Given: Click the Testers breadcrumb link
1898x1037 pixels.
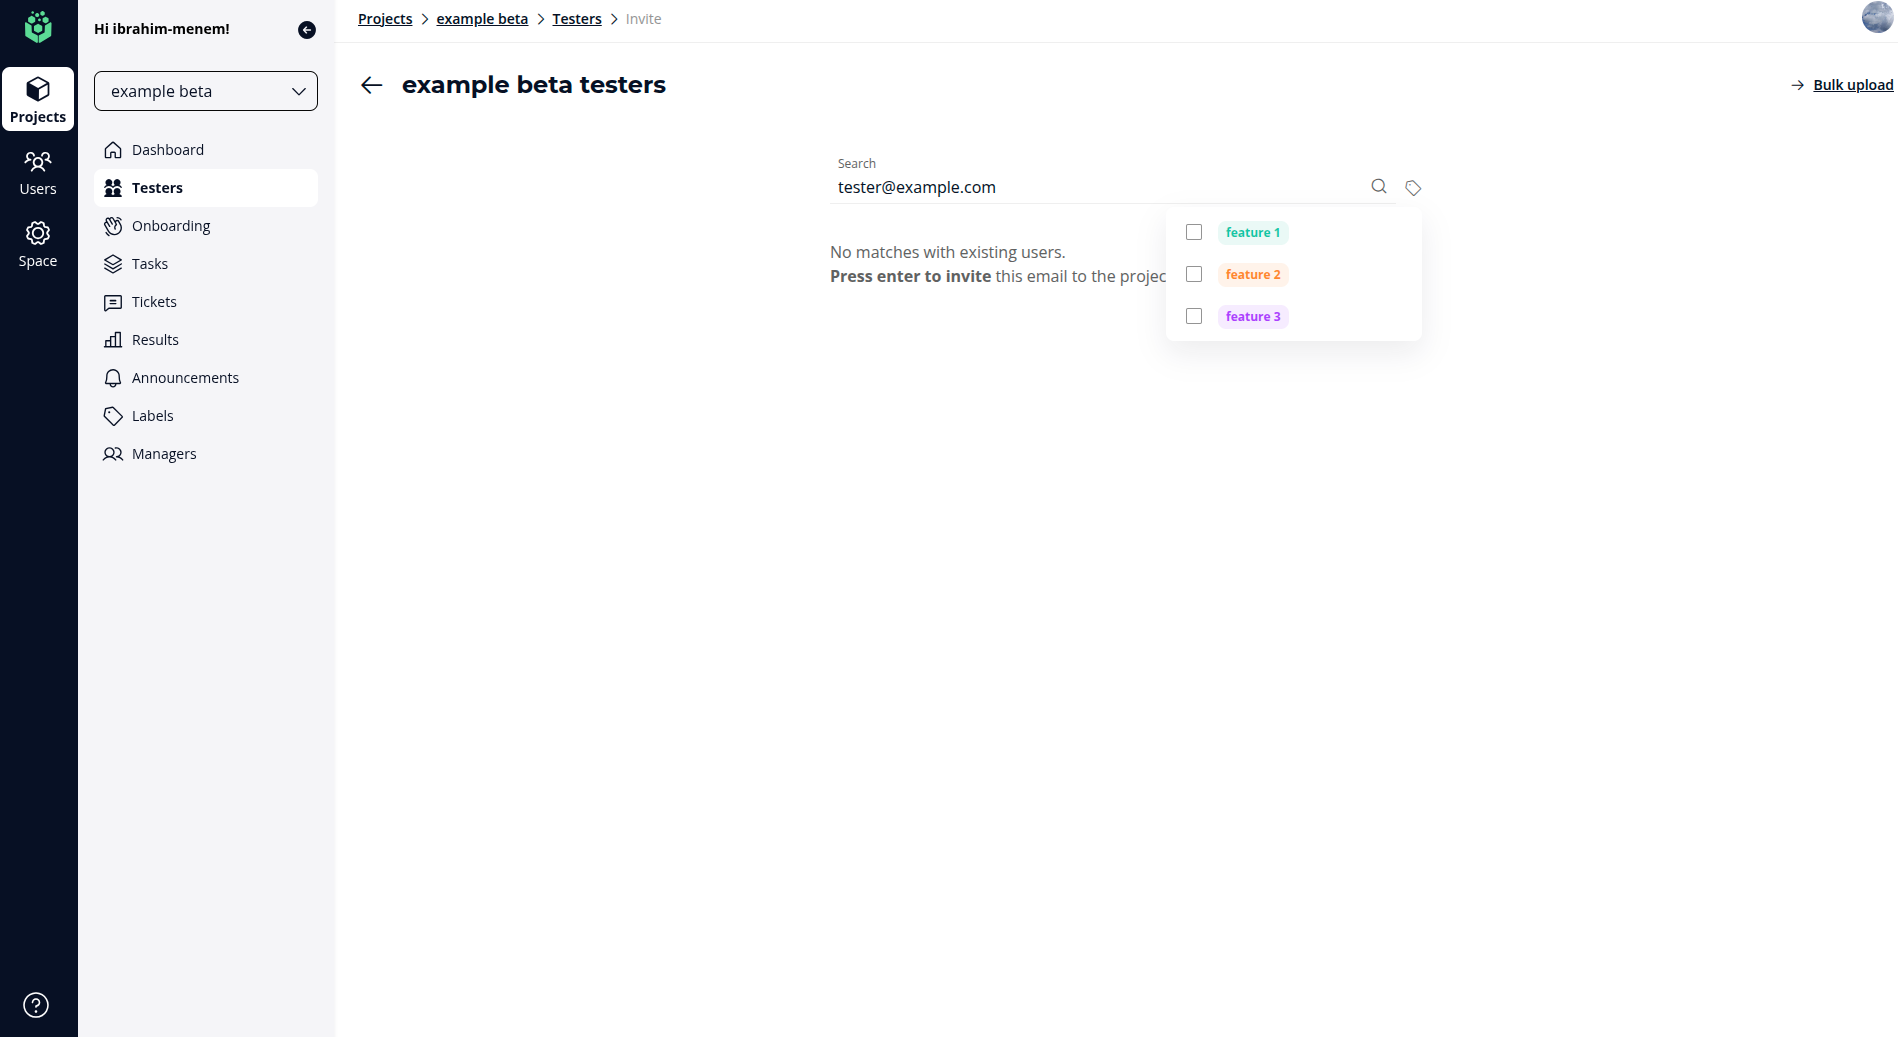Looking at the screenshot, I should 577,19.
